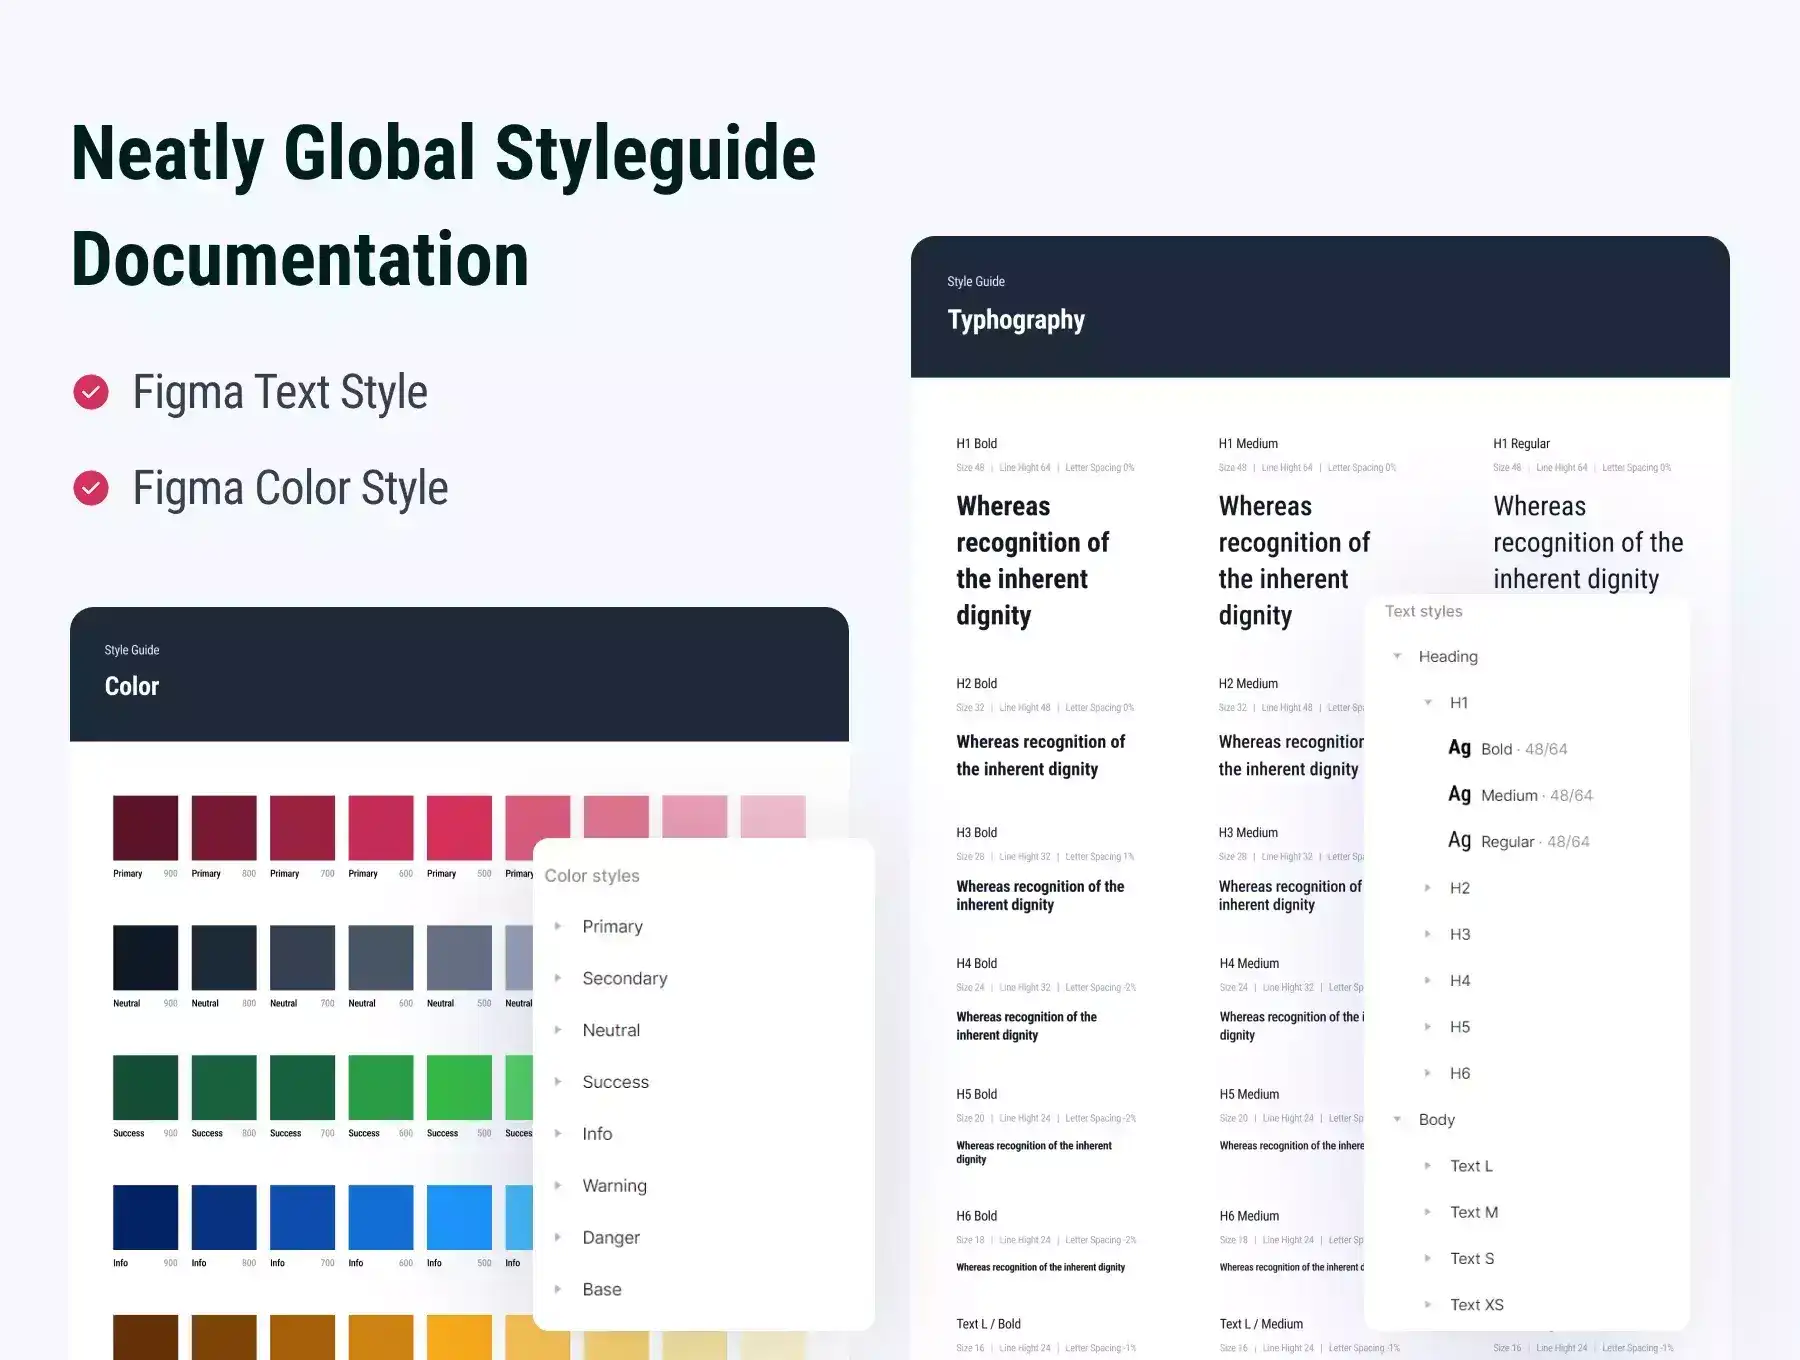Click the Ag icon for Regular 48/64
The height and width of the screenshot is (1360, 1800).
point(1459,841)
